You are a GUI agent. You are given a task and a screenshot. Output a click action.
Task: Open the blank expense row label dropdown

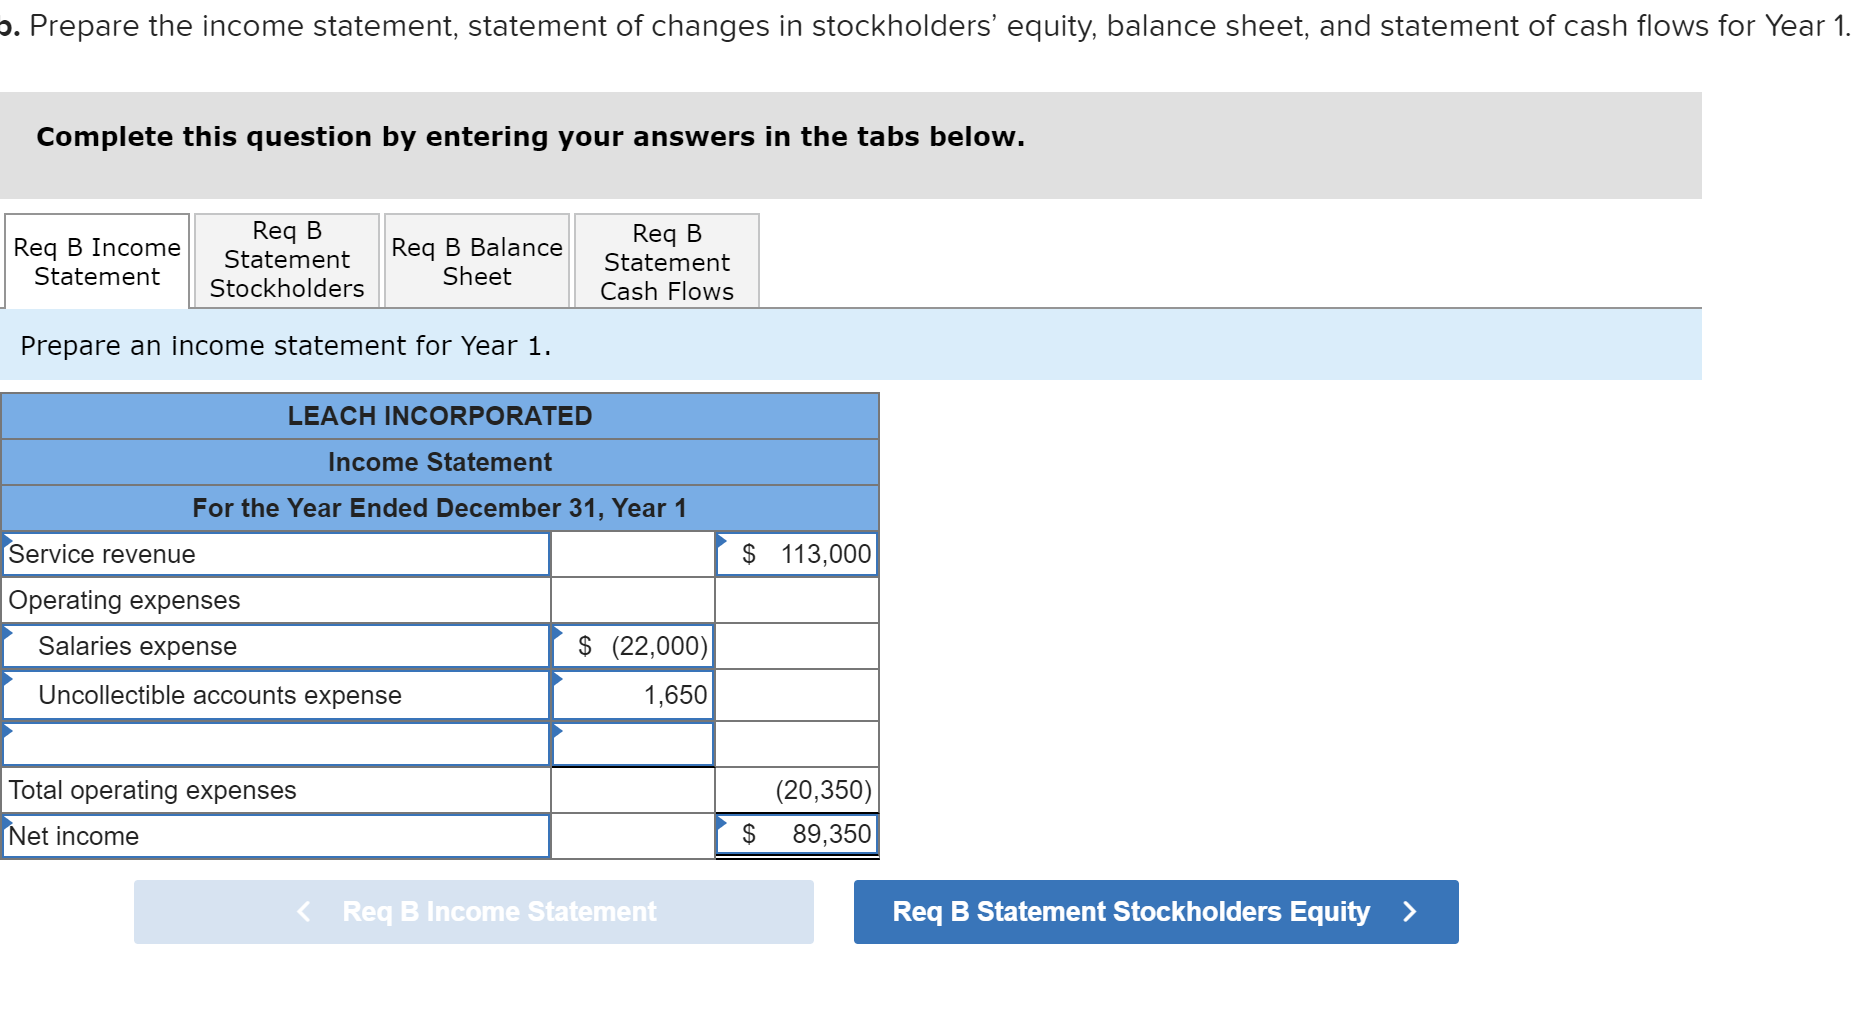[x=276, y=744]
